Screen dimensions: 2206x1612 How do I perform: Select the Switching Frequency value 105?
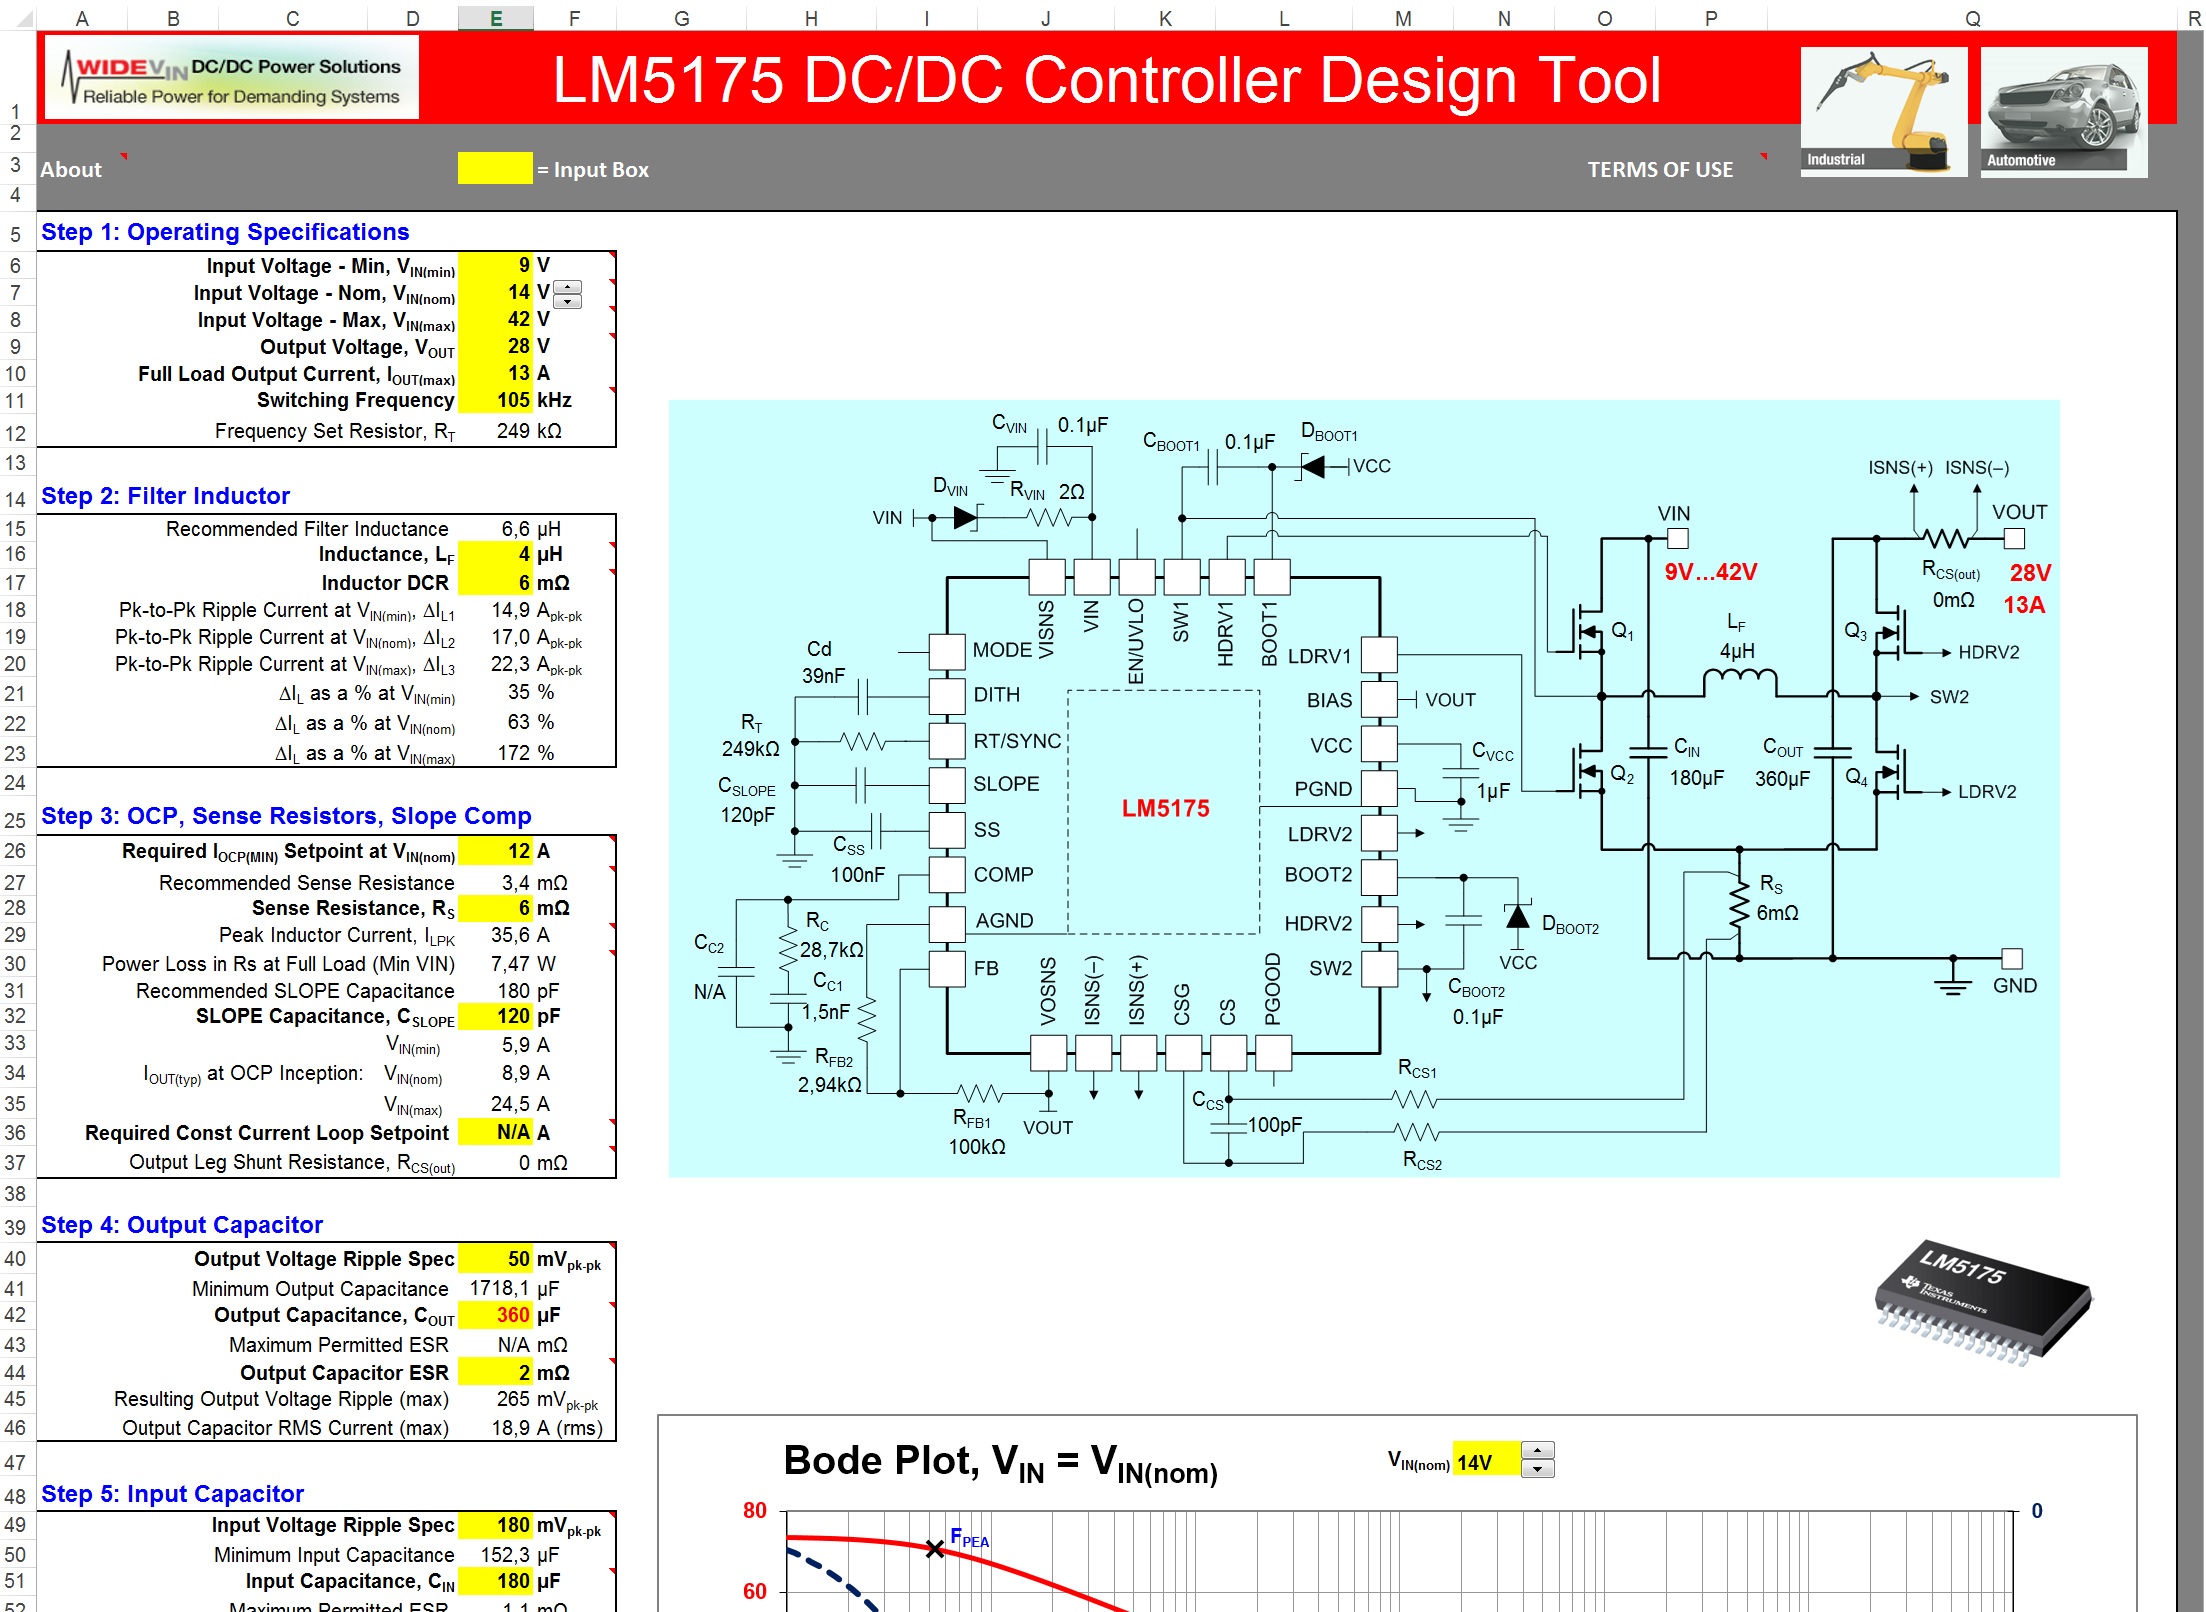[x=495, y=400]
